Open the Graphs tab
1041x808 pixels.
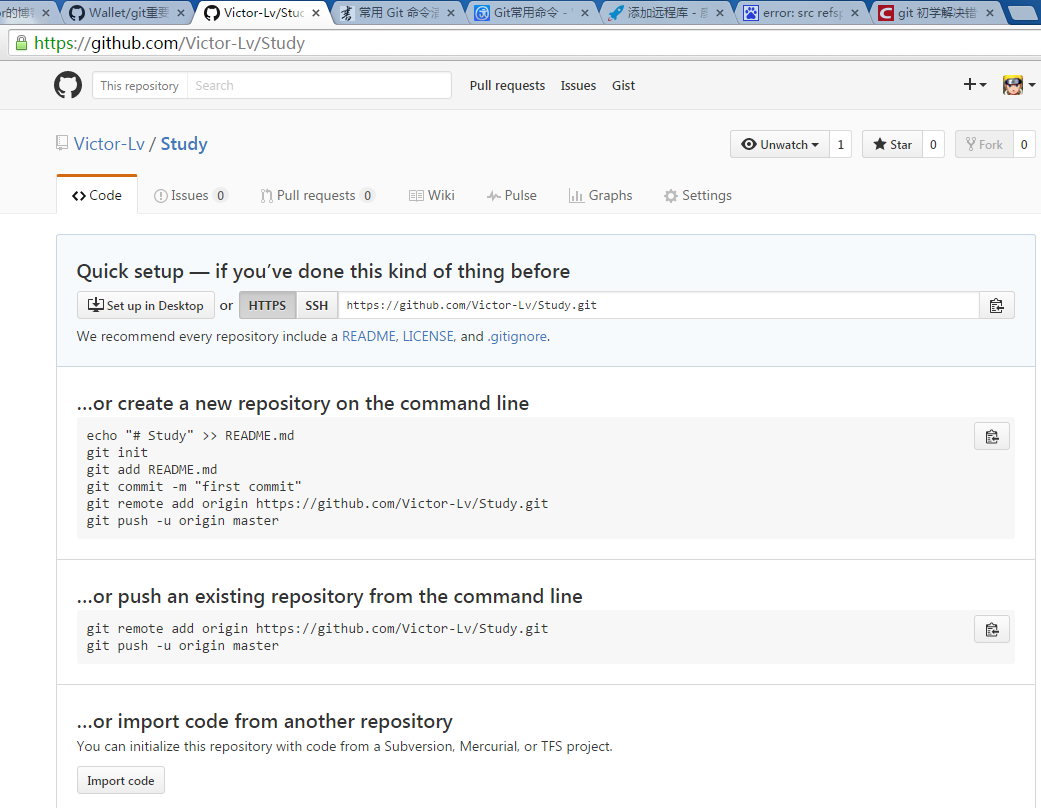tap(600, 195)
